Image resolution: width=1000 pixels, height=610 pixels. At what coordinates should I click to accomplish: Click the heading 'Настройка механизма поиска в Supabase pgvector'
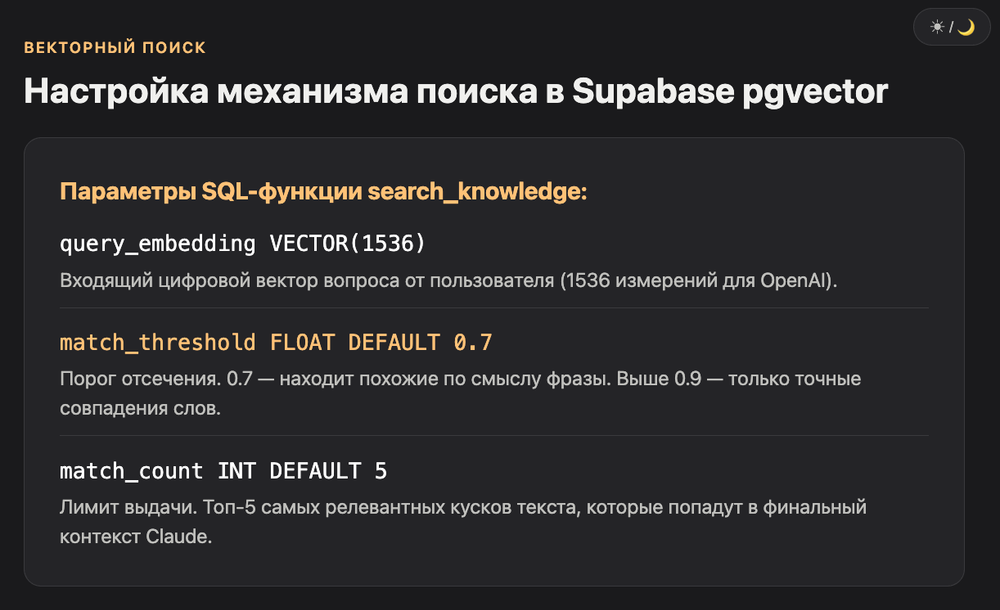455,91
